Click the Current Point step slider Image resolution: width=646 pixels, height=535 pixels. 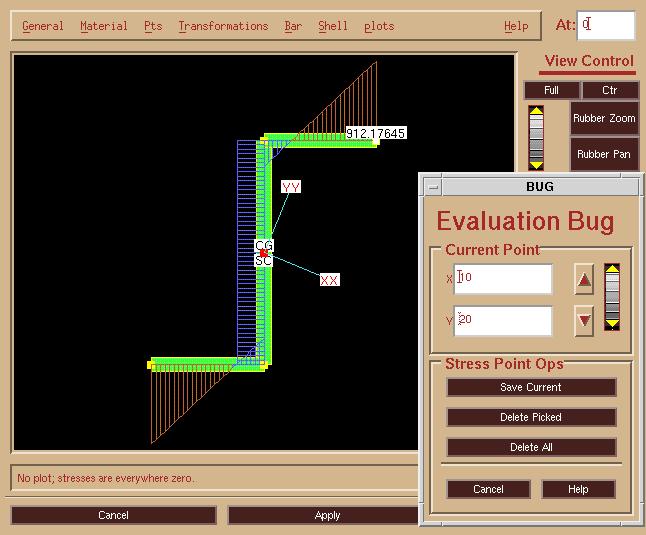(x=612, y=296)
